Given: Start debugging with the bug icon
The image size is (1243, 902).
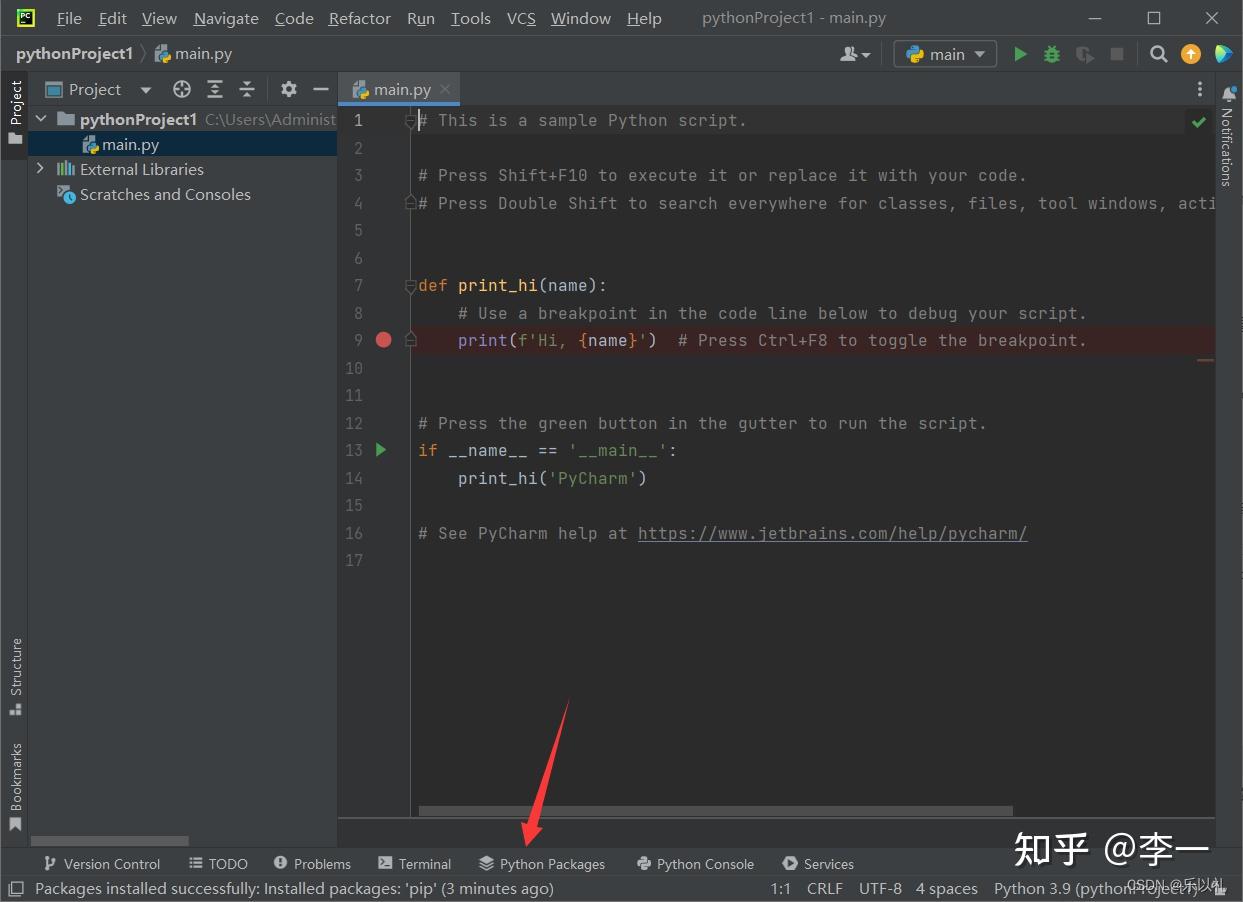Looking at the screenshot, I should [x=1052, y=54].
